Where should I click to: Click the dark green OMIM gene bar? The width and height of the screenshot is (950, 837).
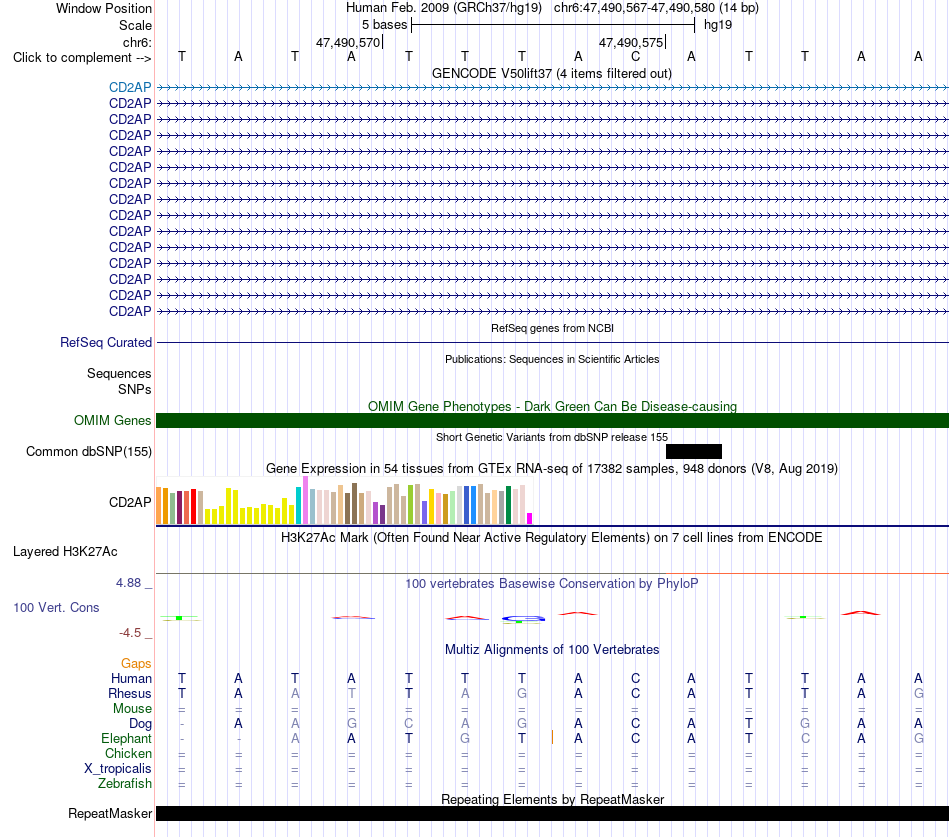(x=553, y=421)
